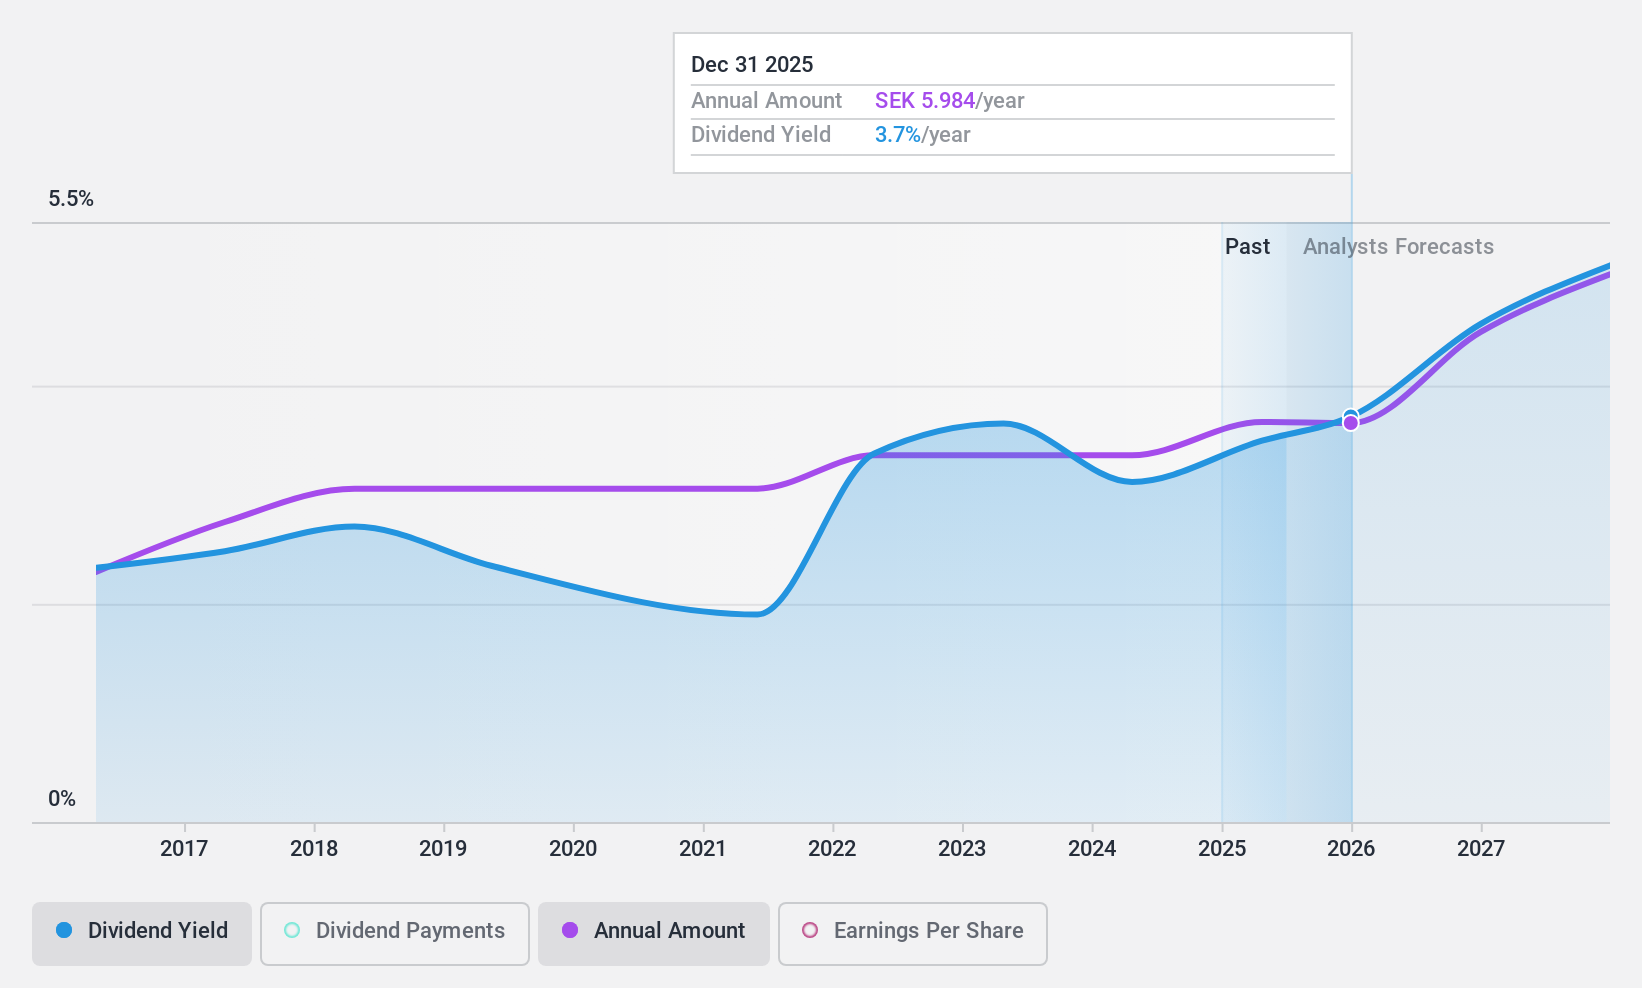Click the 2020 x-axis label
Screen dimensions: 1642x988
(x=573, y=849)
